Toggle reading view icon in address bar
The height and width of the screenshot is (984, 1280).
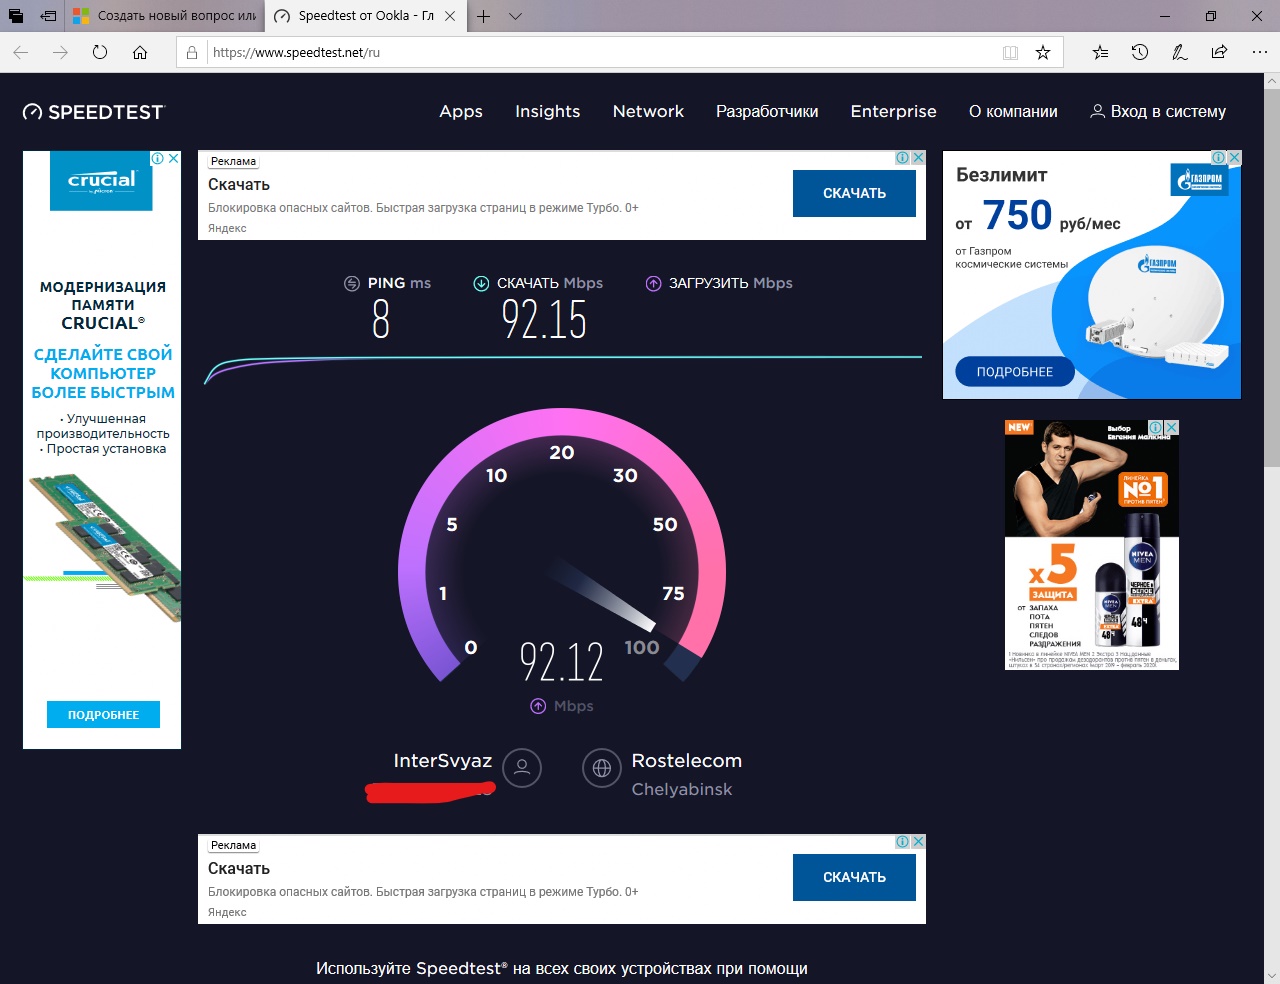1011,52
